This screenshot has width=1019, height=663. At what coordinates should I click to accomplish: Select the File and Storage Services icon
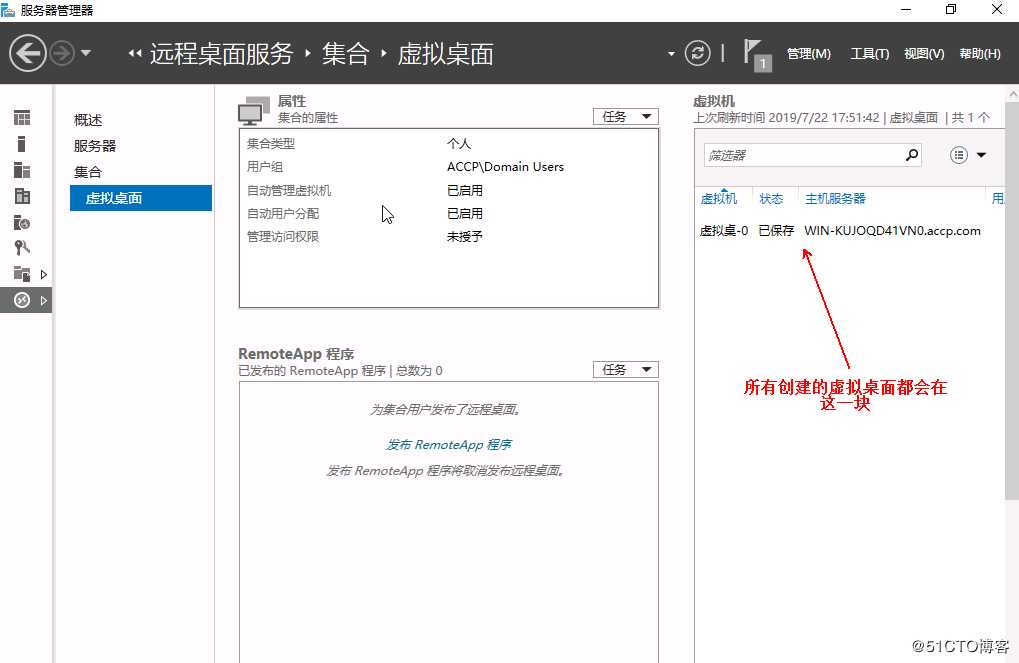click(22, 274)
